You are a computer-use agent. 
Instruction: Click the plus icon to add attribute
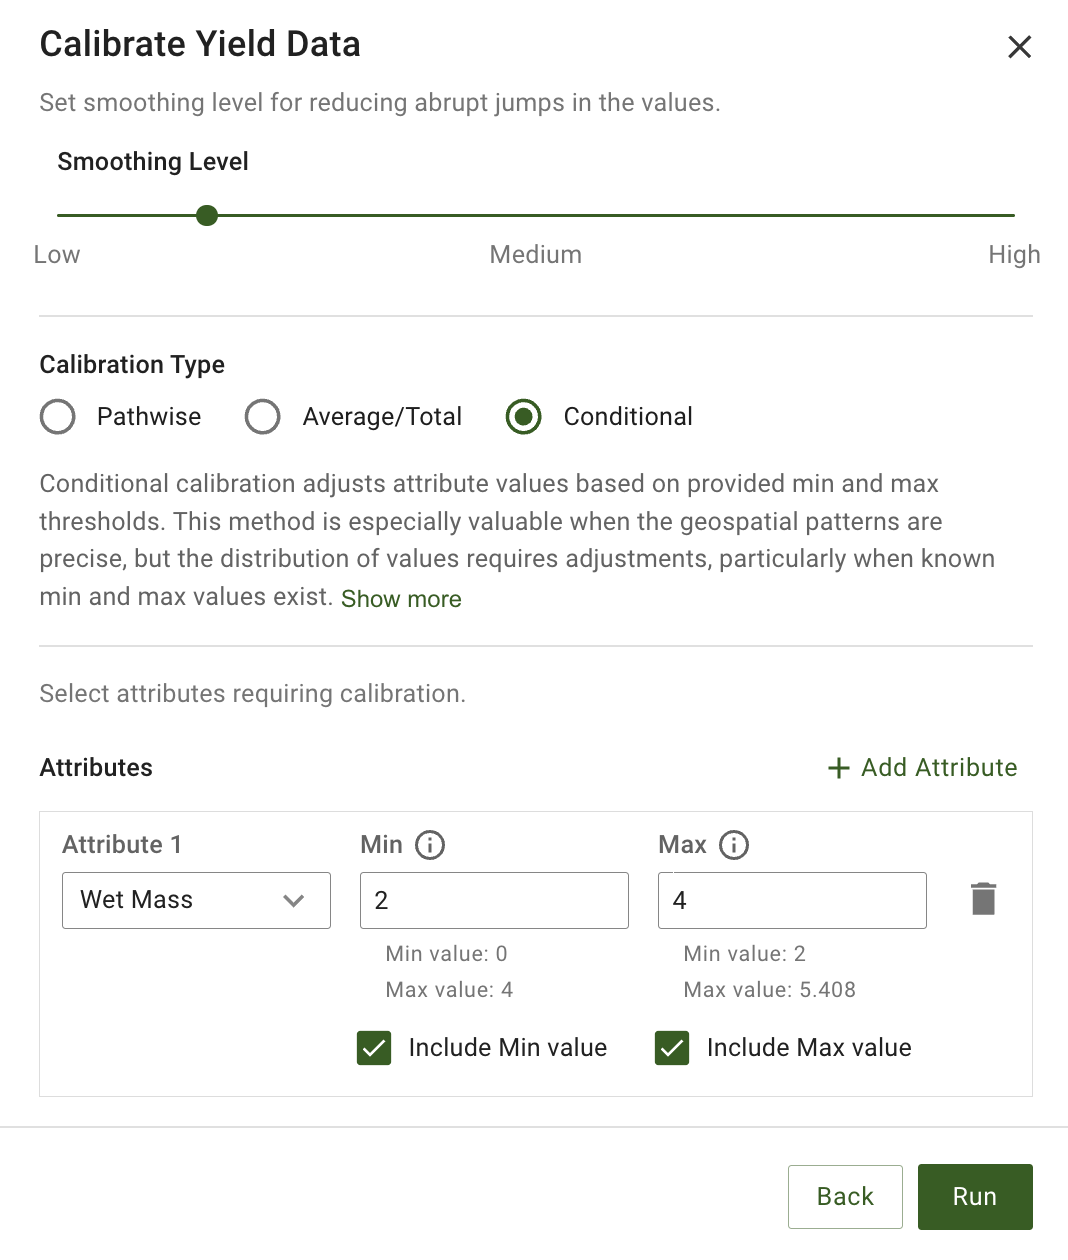click(x=838, y=768)
